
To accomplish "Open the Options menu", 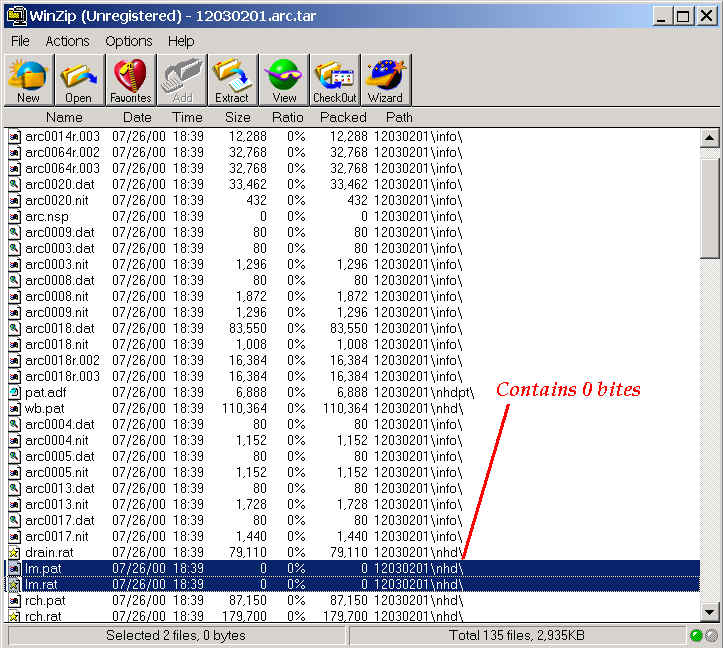I will click(x=128, y=41).
